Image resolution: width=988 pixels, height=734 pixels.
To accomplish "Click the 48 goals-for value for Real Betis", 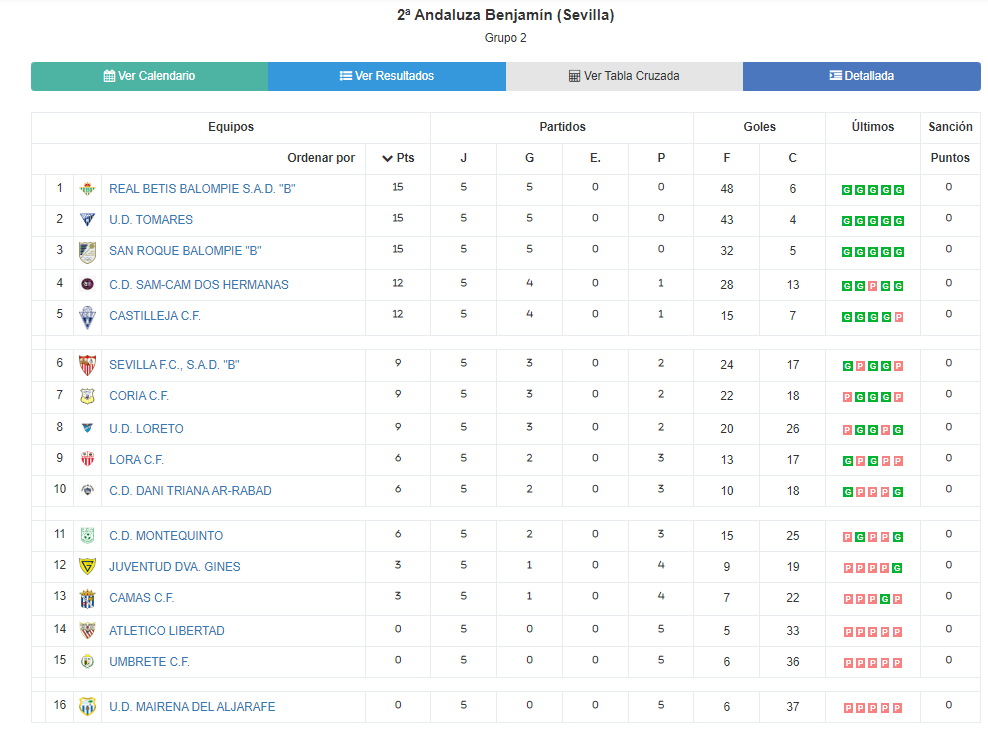I will [727, 189].
